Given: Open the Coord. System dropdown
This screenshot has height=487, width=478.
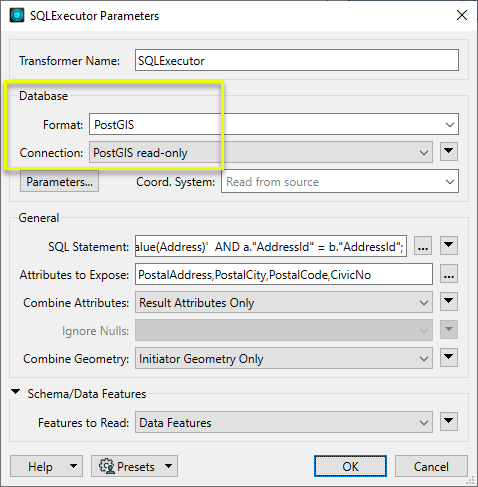Looking at the screenshot, I should tap(340, 181).
